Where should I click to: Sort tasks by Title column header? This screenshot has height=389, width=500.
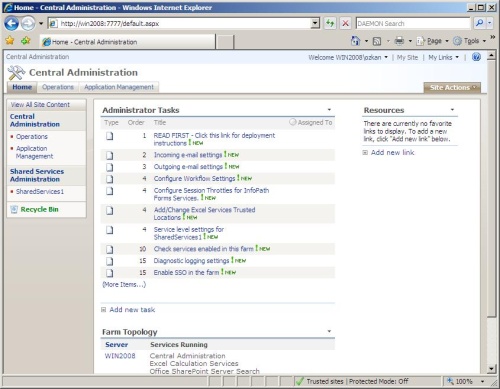click(160, 122)
